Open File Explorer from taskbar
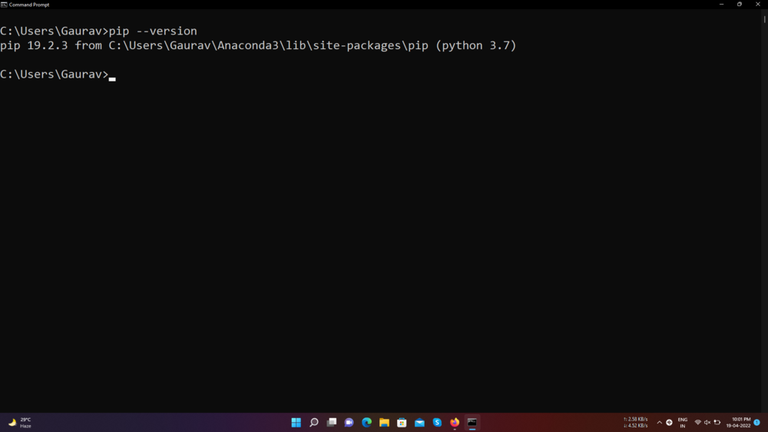The height and width of the screenshot is (432, 768). (384, 422)
